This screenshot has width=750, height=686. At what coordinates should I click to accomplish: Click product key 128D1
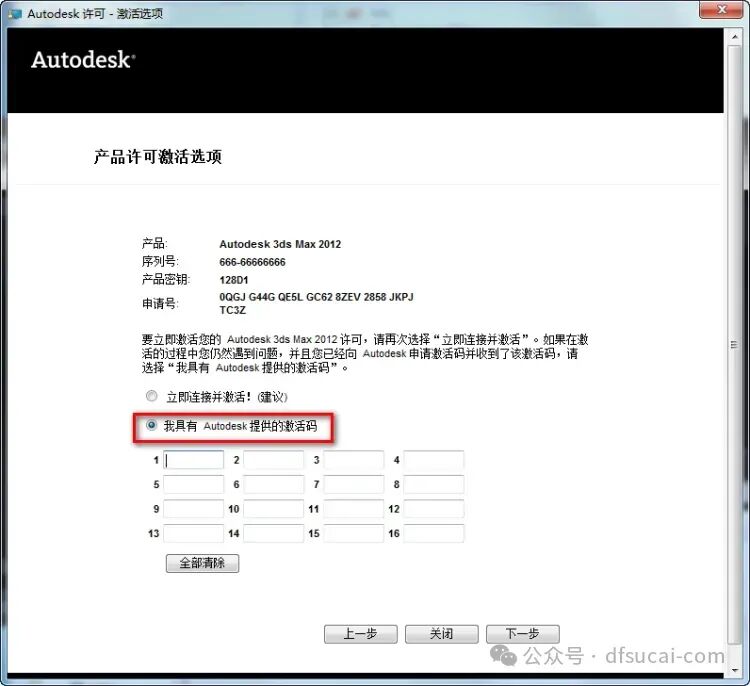point(233,280)
